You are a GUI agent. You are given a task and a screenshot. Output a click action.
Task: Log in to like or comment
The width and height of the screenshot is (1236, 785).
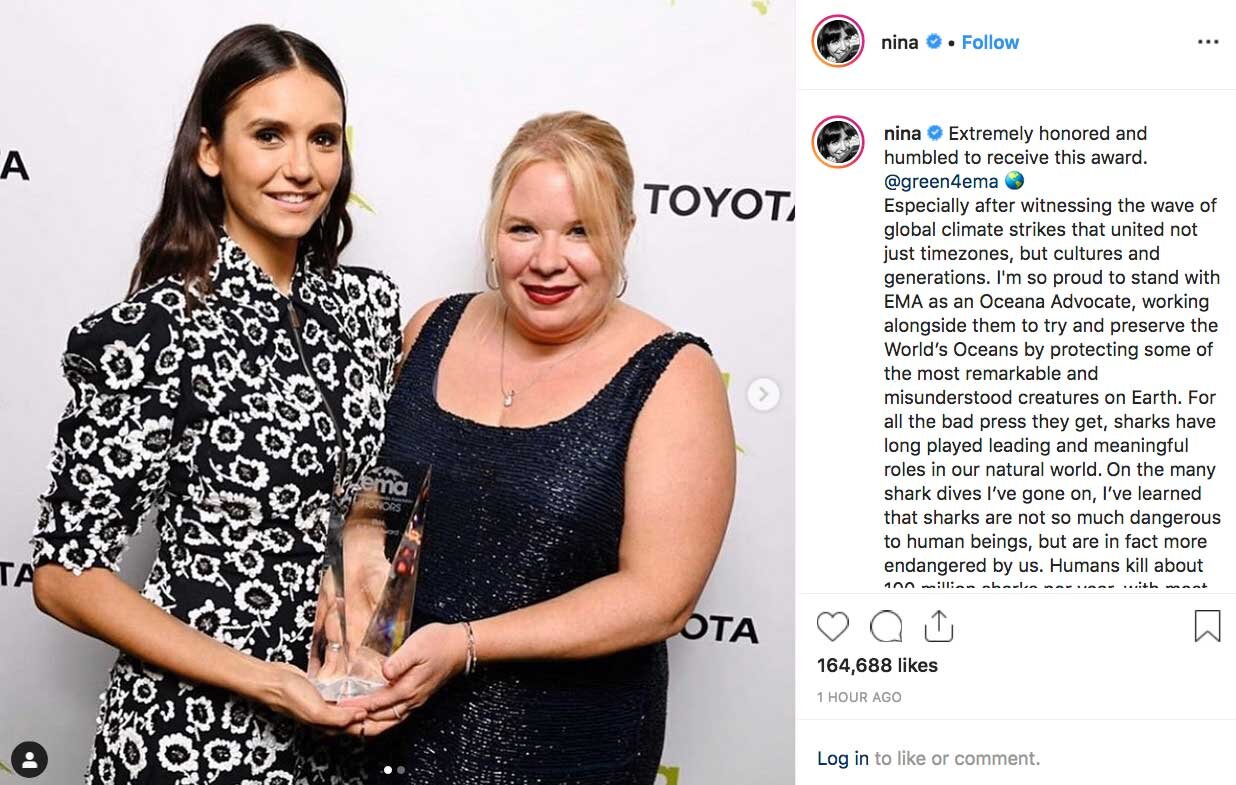[843, 758]
